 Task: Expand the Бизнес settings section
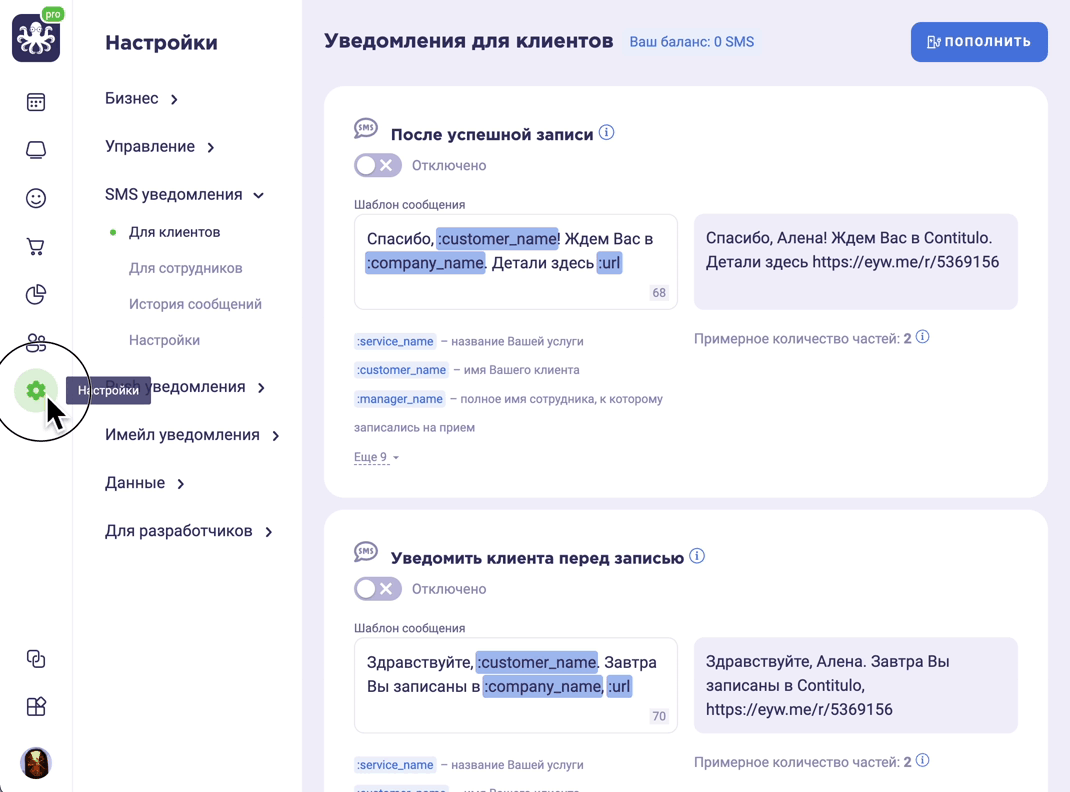[141, 99]
